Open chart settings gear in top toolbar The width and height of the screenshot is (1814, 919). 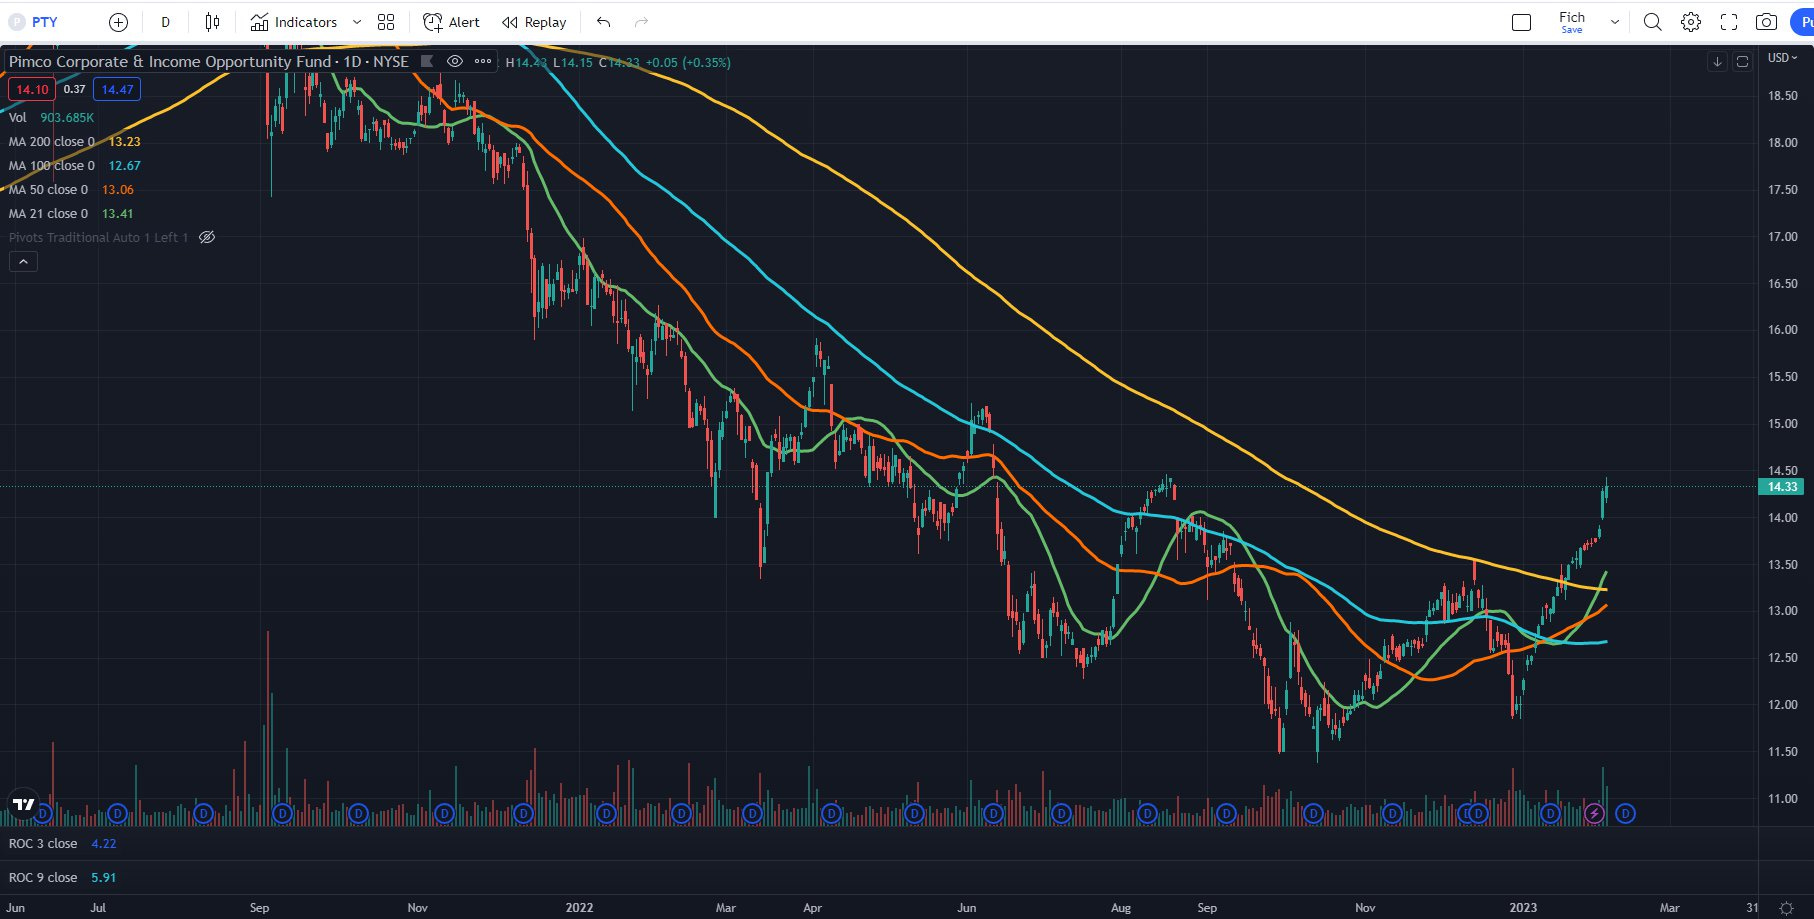tap(1690, 22)
